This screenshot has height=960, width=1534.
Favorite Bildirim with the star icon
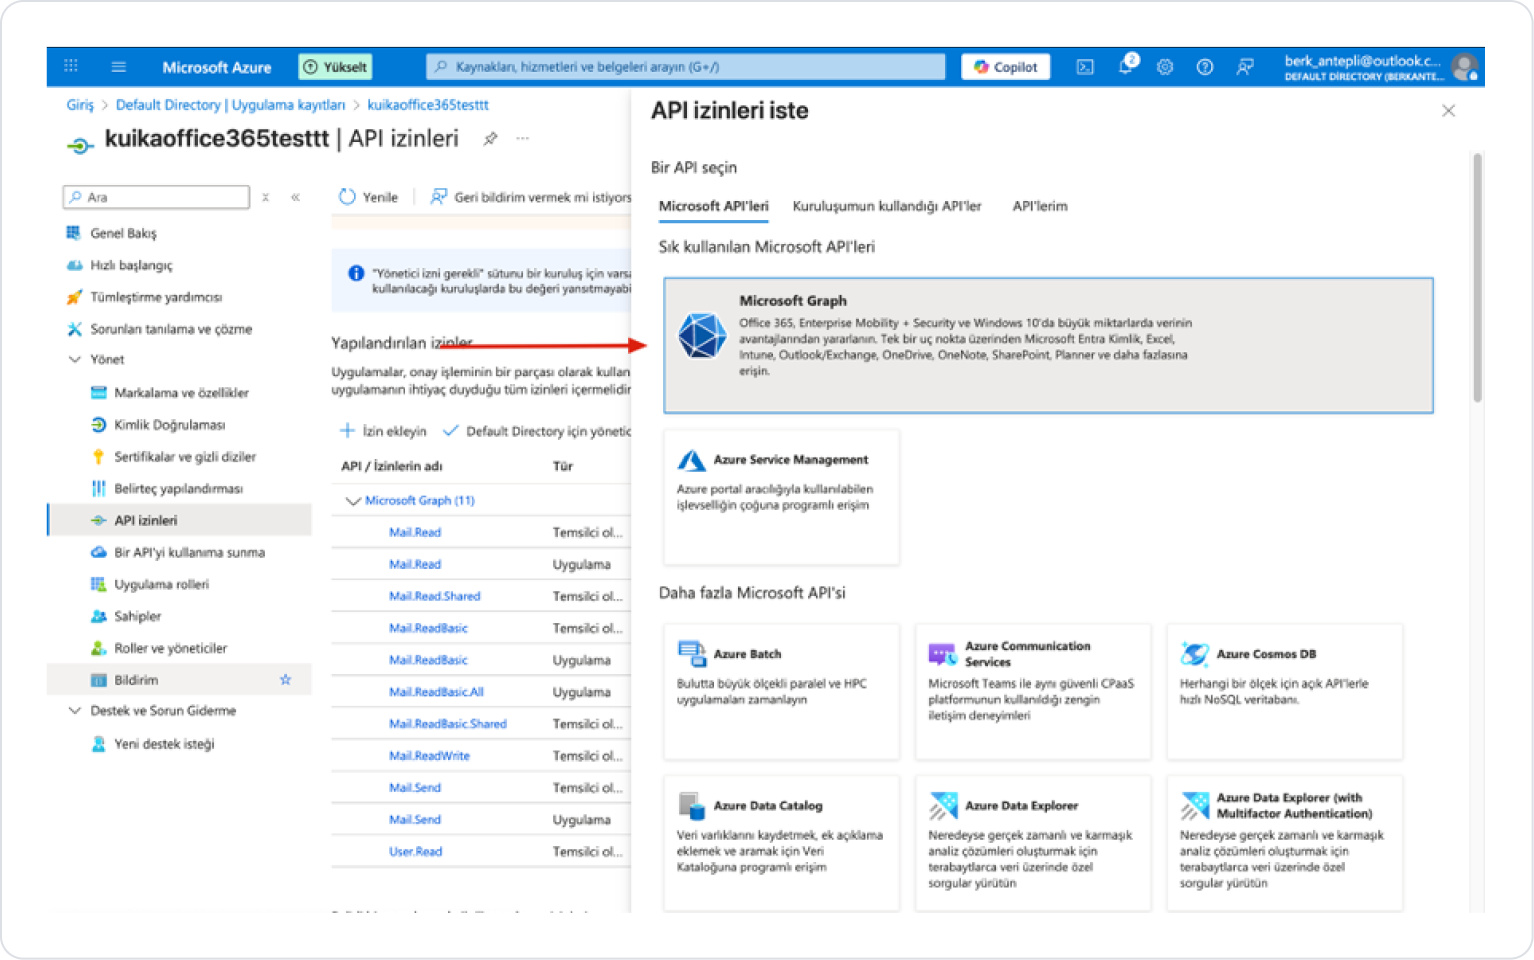pos(285,680)
